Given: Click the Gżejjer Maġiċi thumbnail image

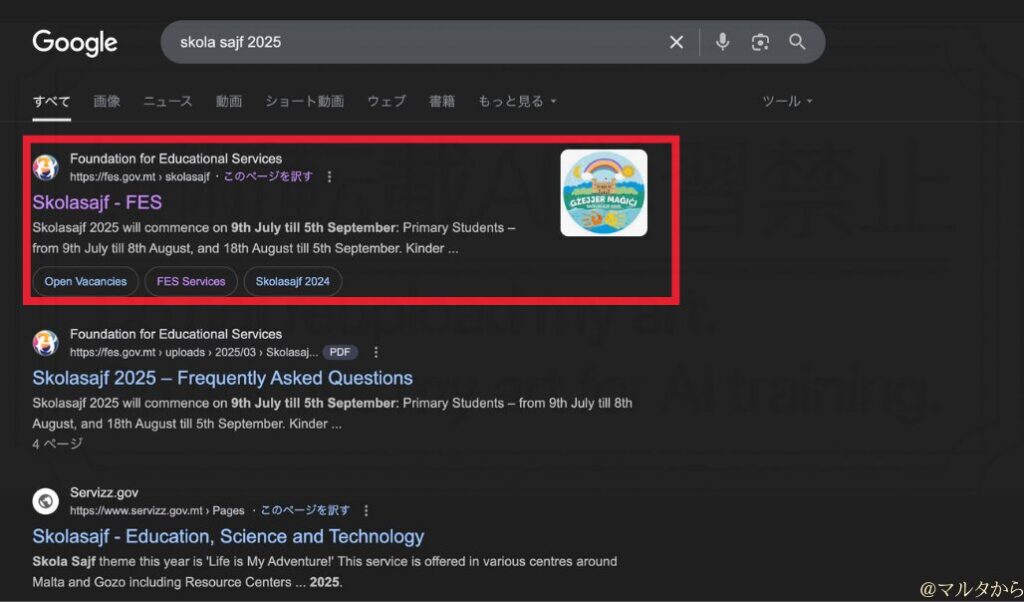Looking at the screenshot, I should tap(604, 193).
